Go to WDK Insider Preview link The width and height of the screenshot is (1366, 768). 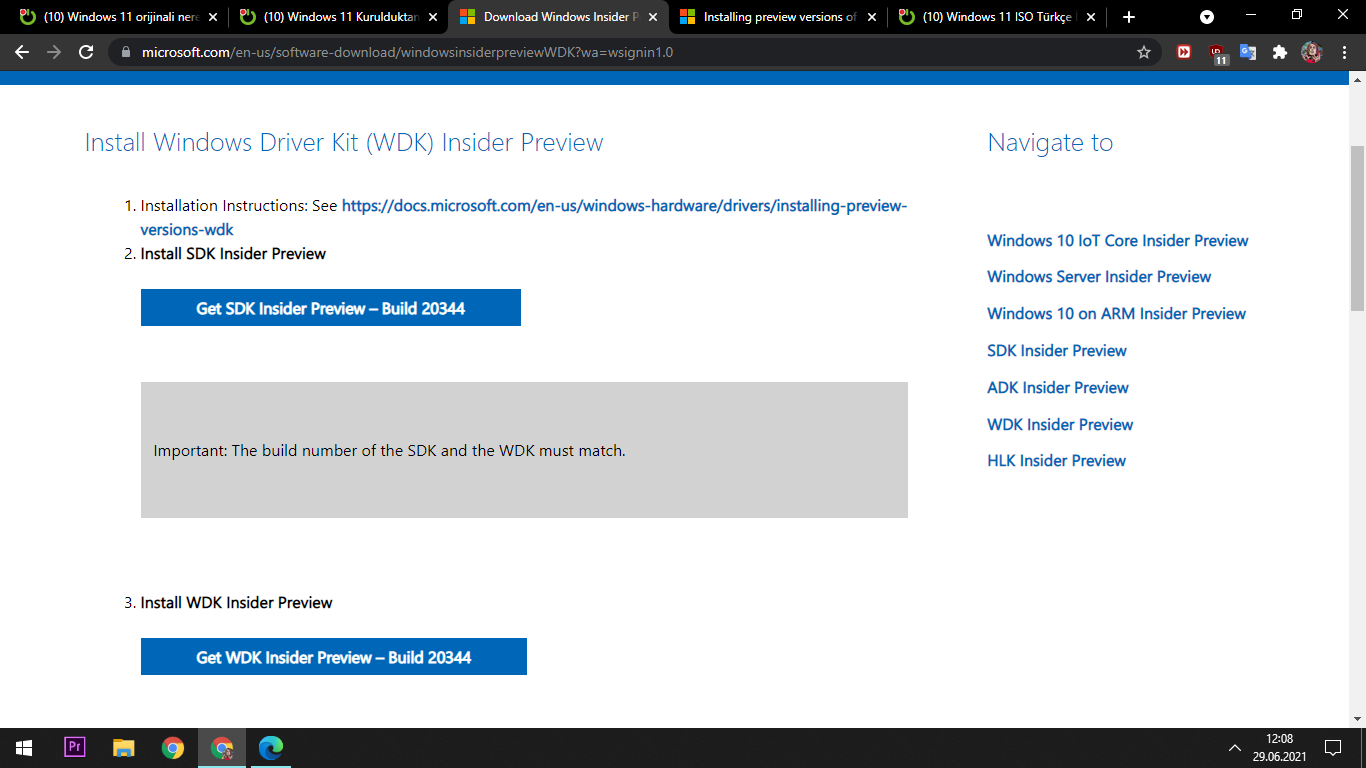tap(1060, 425)
